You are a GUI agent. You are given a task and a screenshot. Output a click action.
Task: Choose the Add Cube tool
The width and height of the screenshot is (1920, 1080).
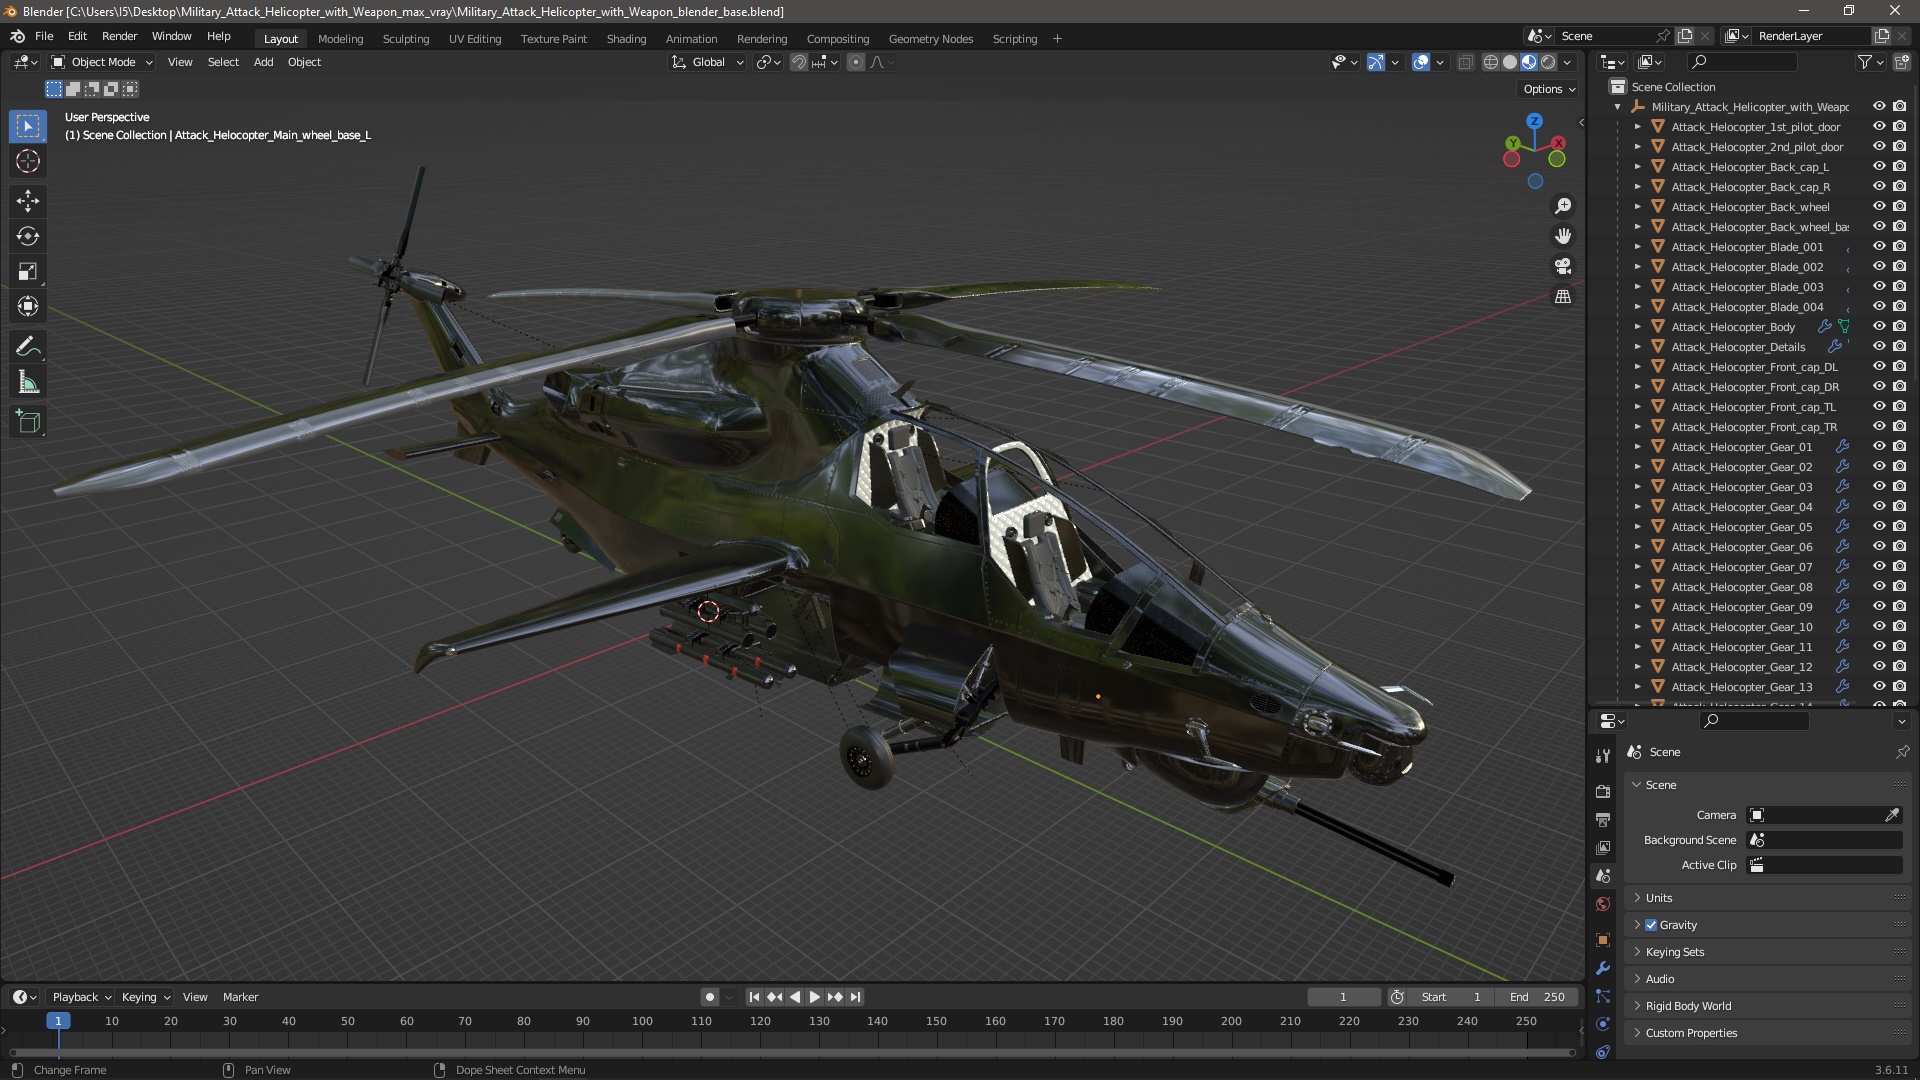point(28,422)
